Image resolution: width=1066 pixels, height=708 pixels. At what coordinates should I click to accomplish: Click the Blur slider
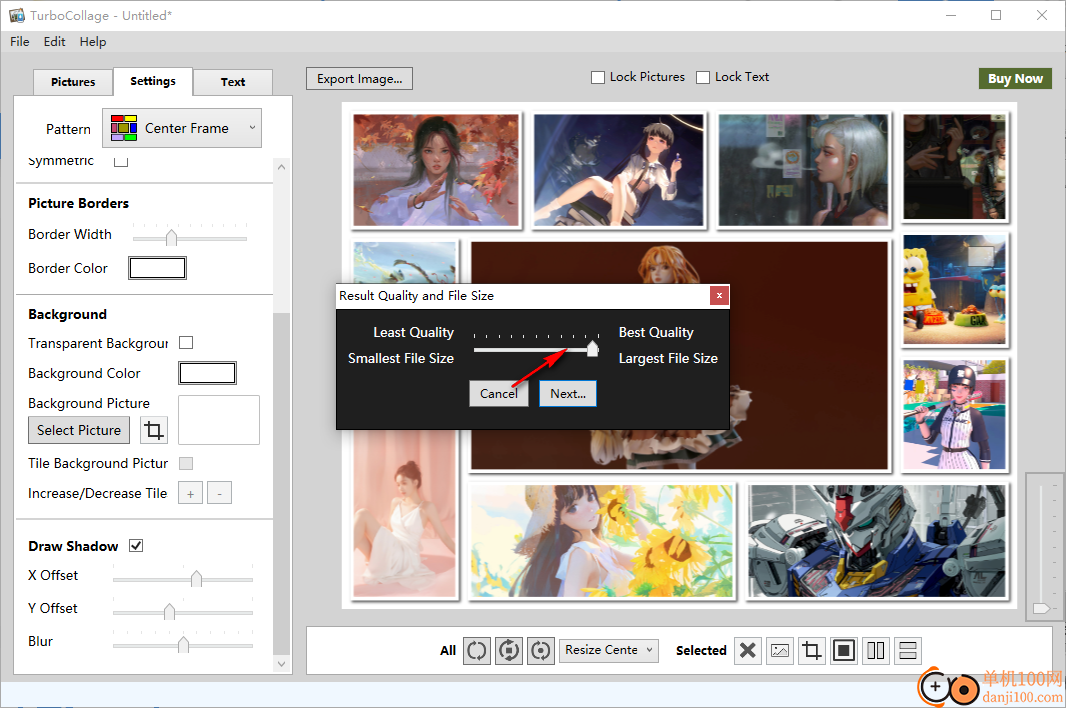183,644
